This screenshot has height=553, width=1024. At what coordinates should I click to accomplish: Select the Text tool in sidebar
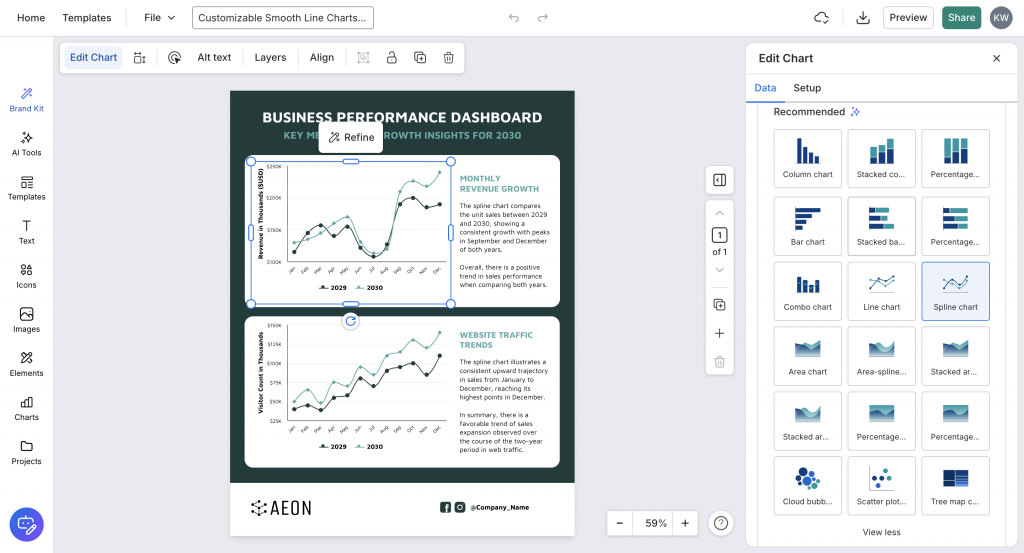coord(26,232)
